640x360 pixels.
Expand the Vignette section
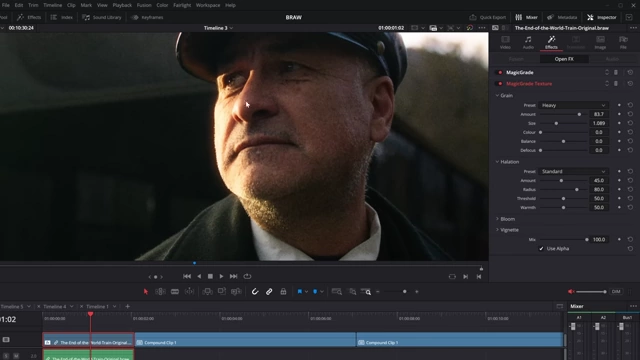point(498,230)
